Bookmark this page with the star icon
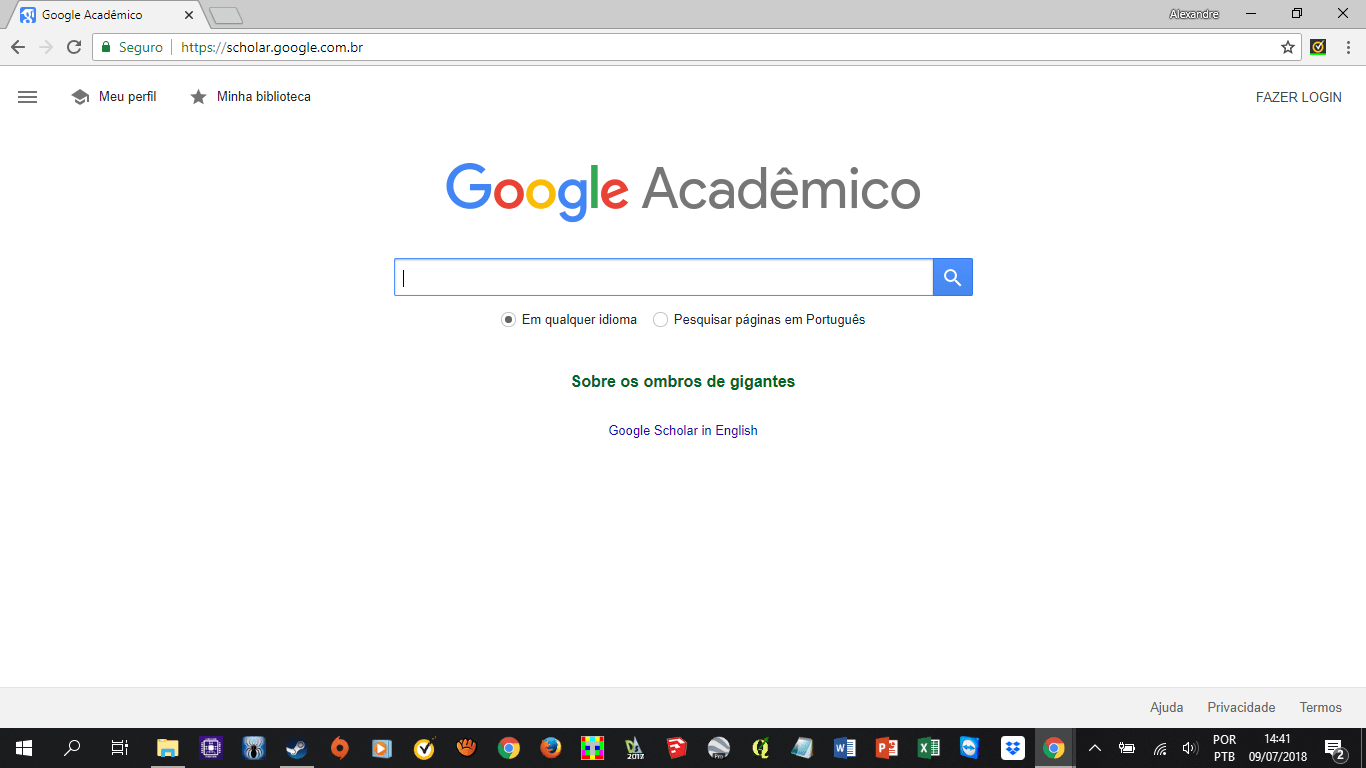Viewport: 1366px width, 768px height. pyautogui.click(x=1288, y=47)
